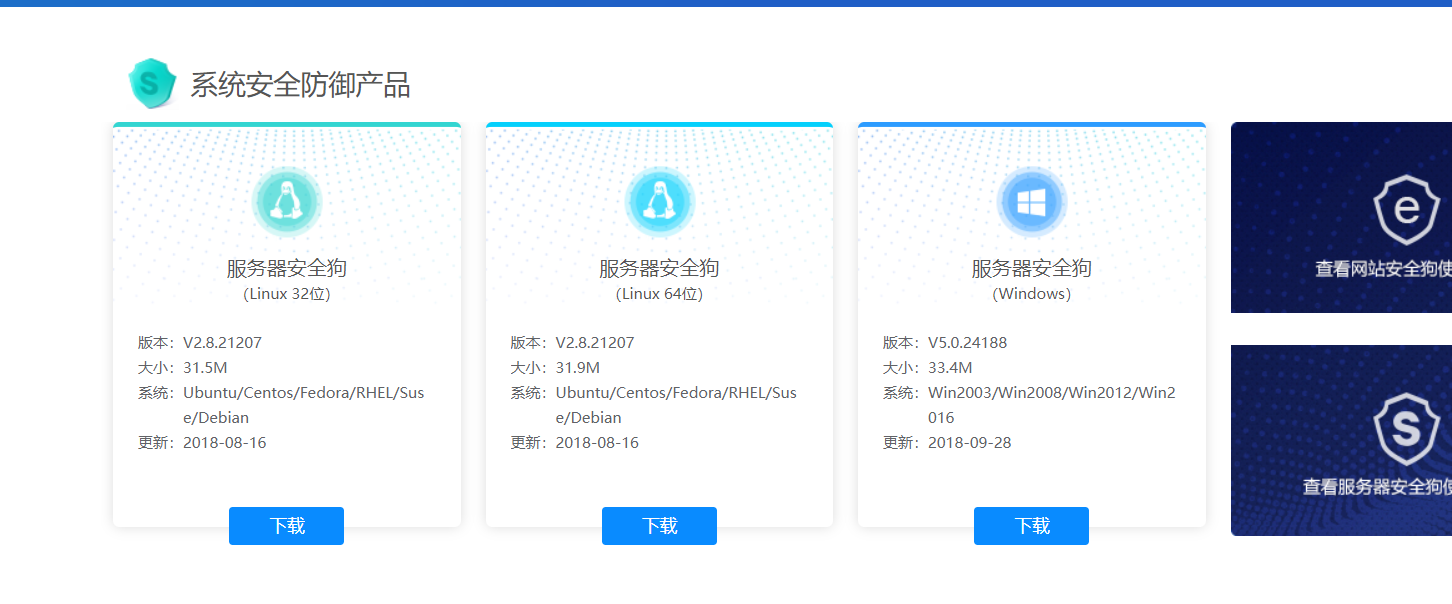Download 服务器安全狗 for Linux 32位

pos(286,526)
